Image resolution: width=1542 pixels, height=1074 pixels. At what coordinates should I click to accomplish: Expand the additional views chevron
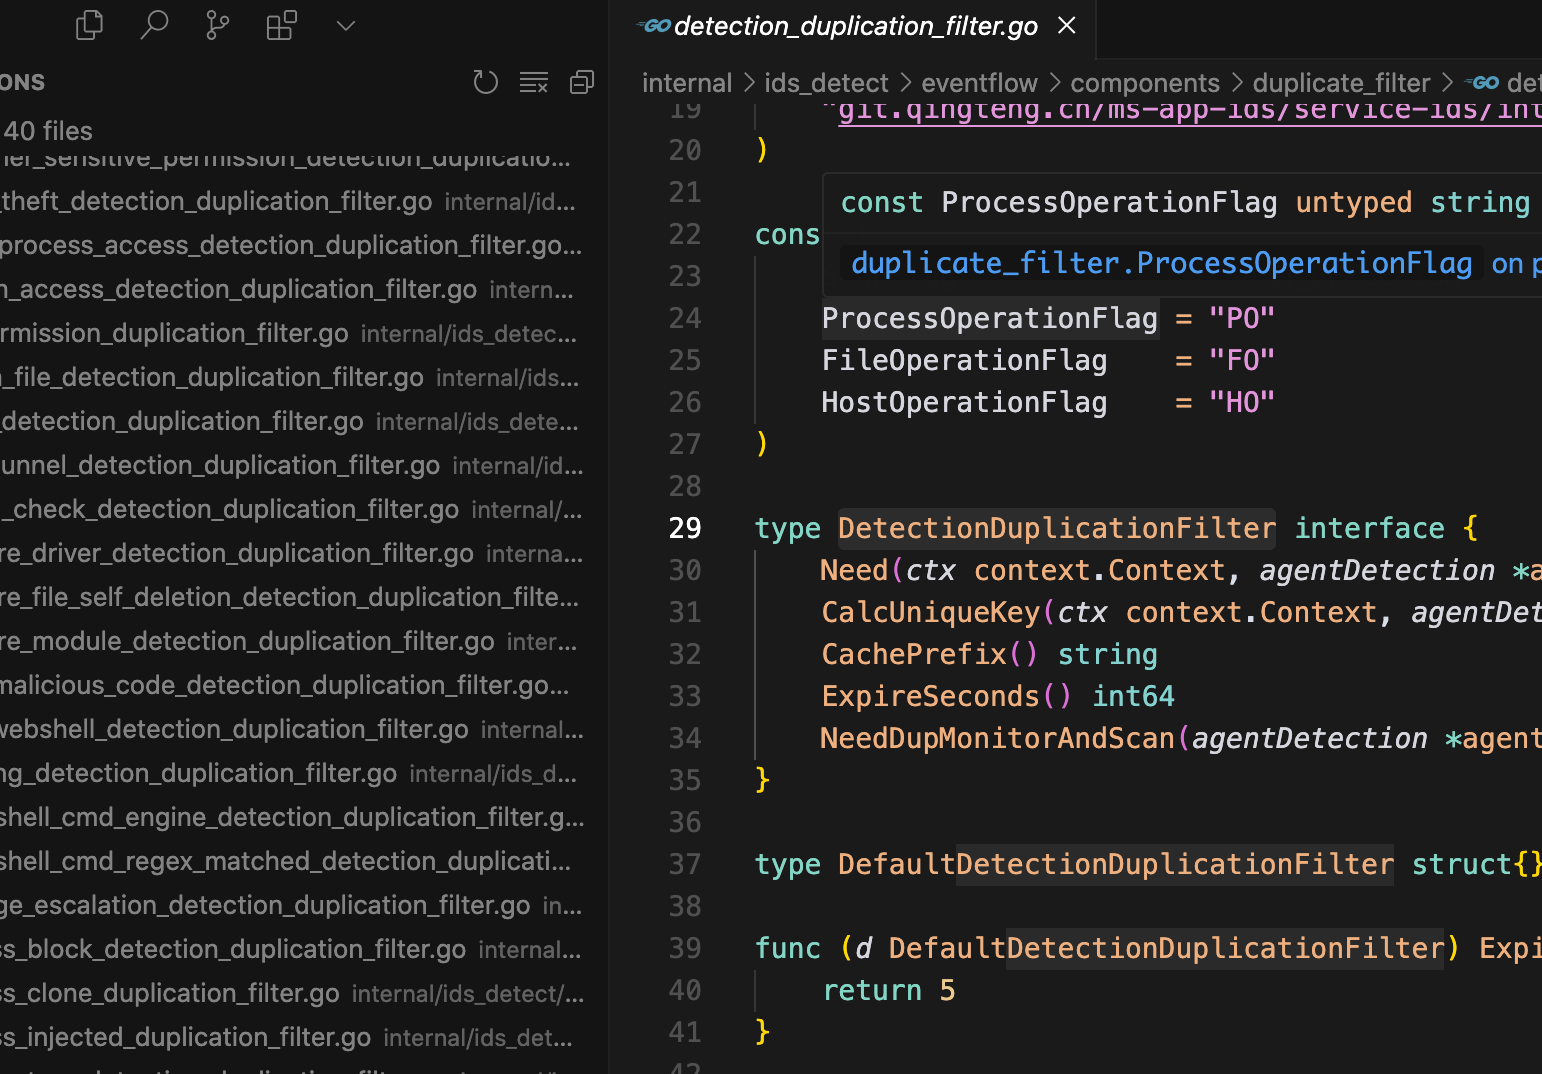point(346,25)
